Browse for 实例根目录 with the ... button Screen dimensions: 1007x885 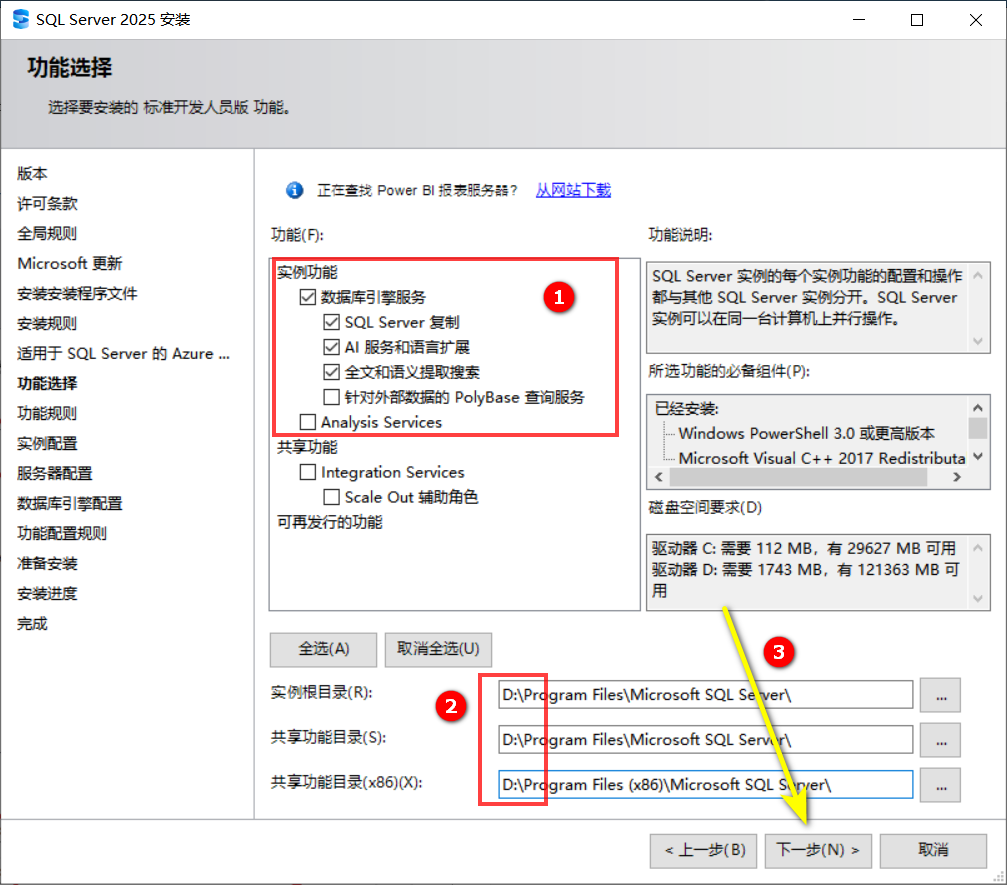[x=940, y=696]
